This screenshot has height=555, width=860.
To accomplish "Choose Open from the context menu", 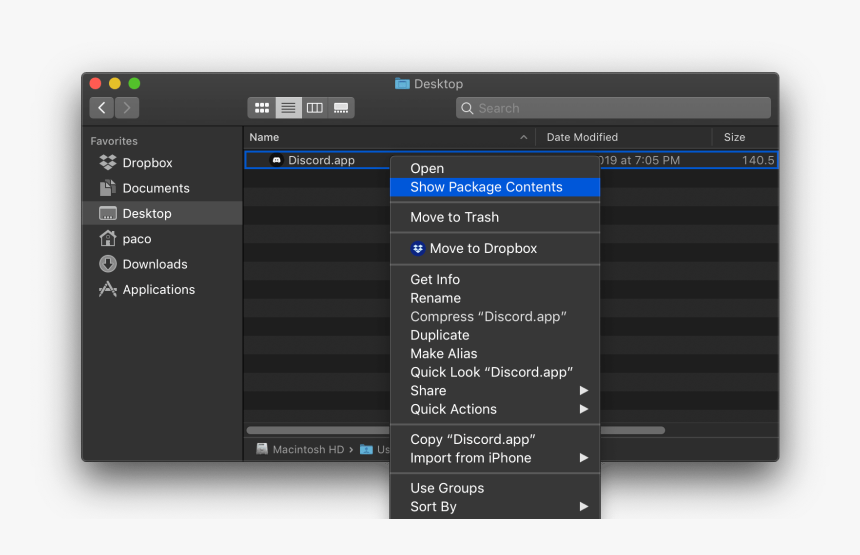I will pyautogui.click(x=495, y=168).
